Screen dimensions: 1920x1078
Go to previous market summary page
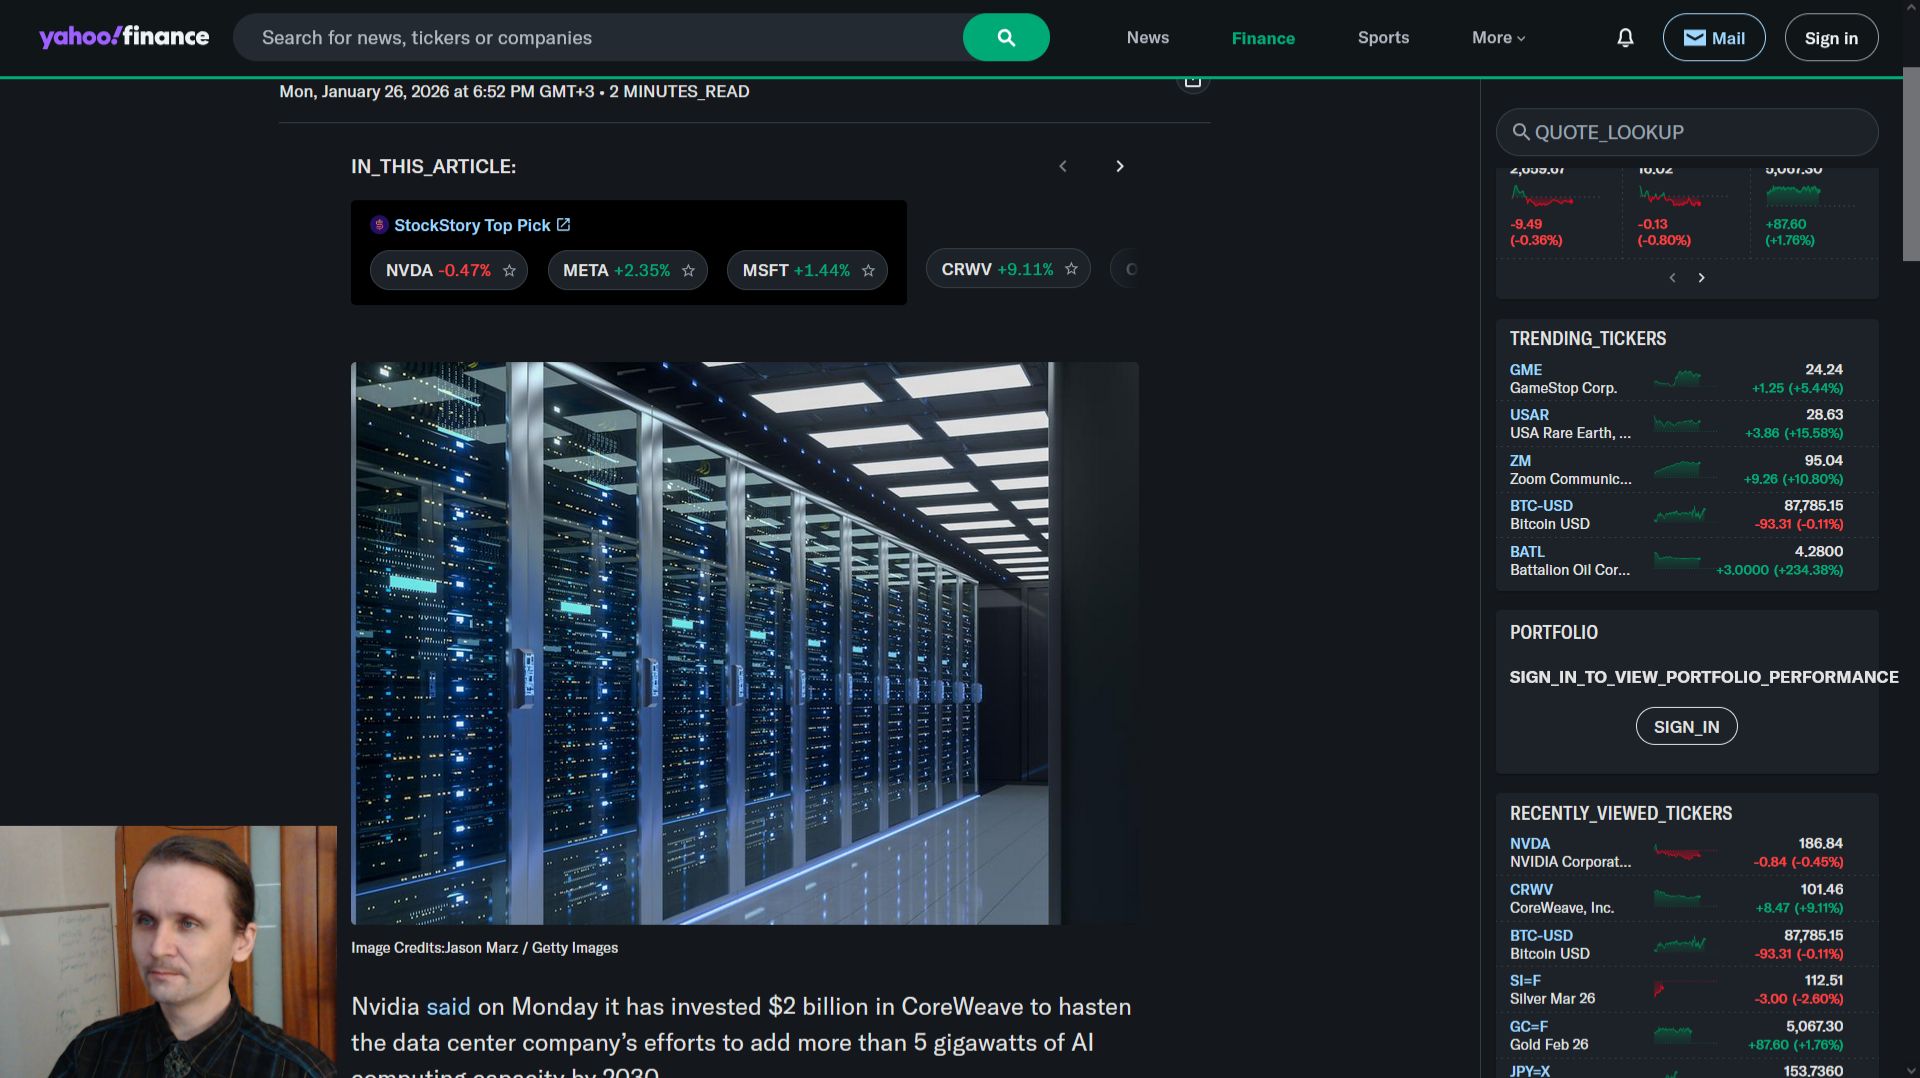point(1672,278)
